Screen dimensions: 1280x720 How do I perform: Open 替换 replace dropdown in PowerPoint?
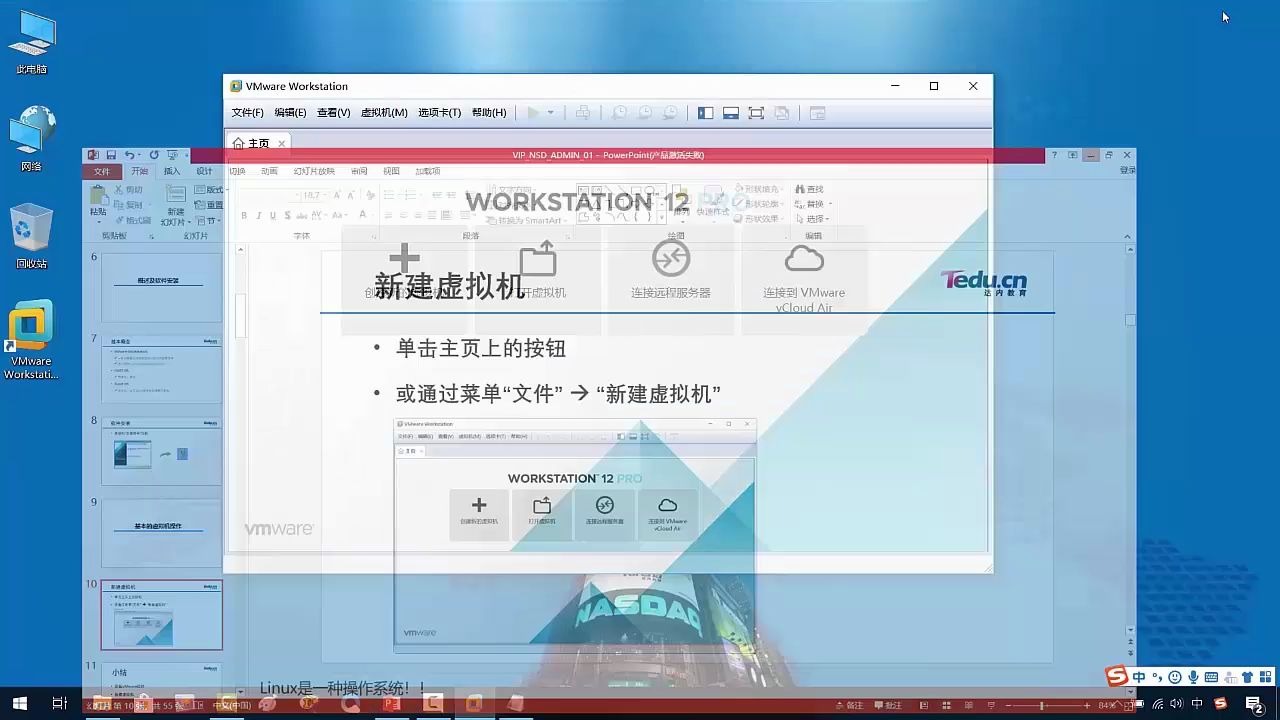813,204
